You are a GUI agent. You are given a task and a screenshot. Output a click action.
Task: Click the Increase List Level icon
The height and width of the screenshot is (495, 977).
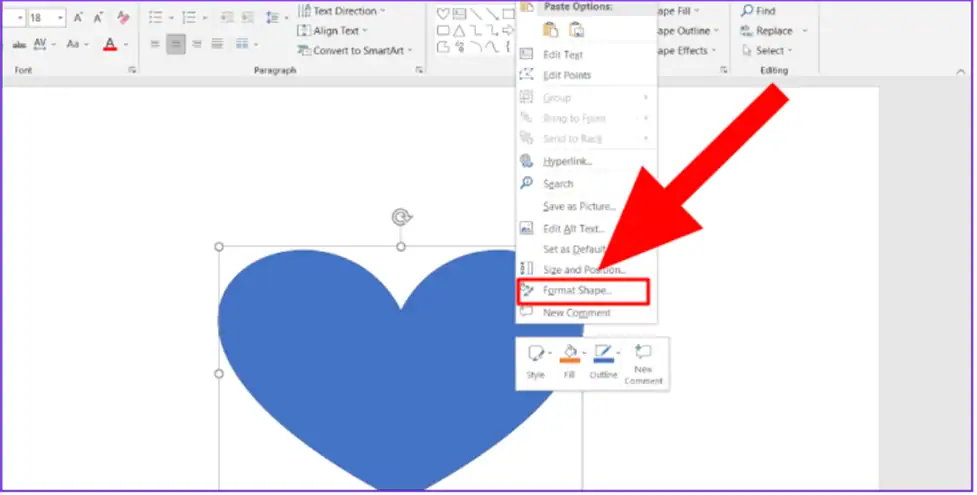[x=248, y=17]
